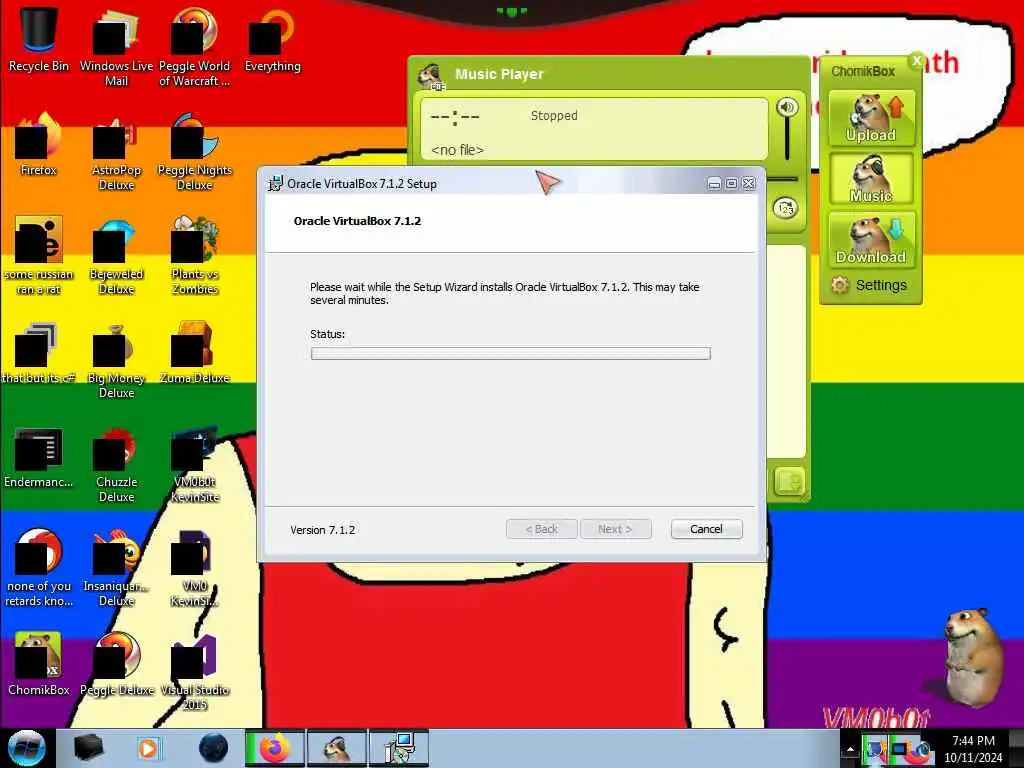Image resolution: width=1024 pixels, height=768 pixels.
Task: Show hidden system tray icons
Action: (850, 750)
